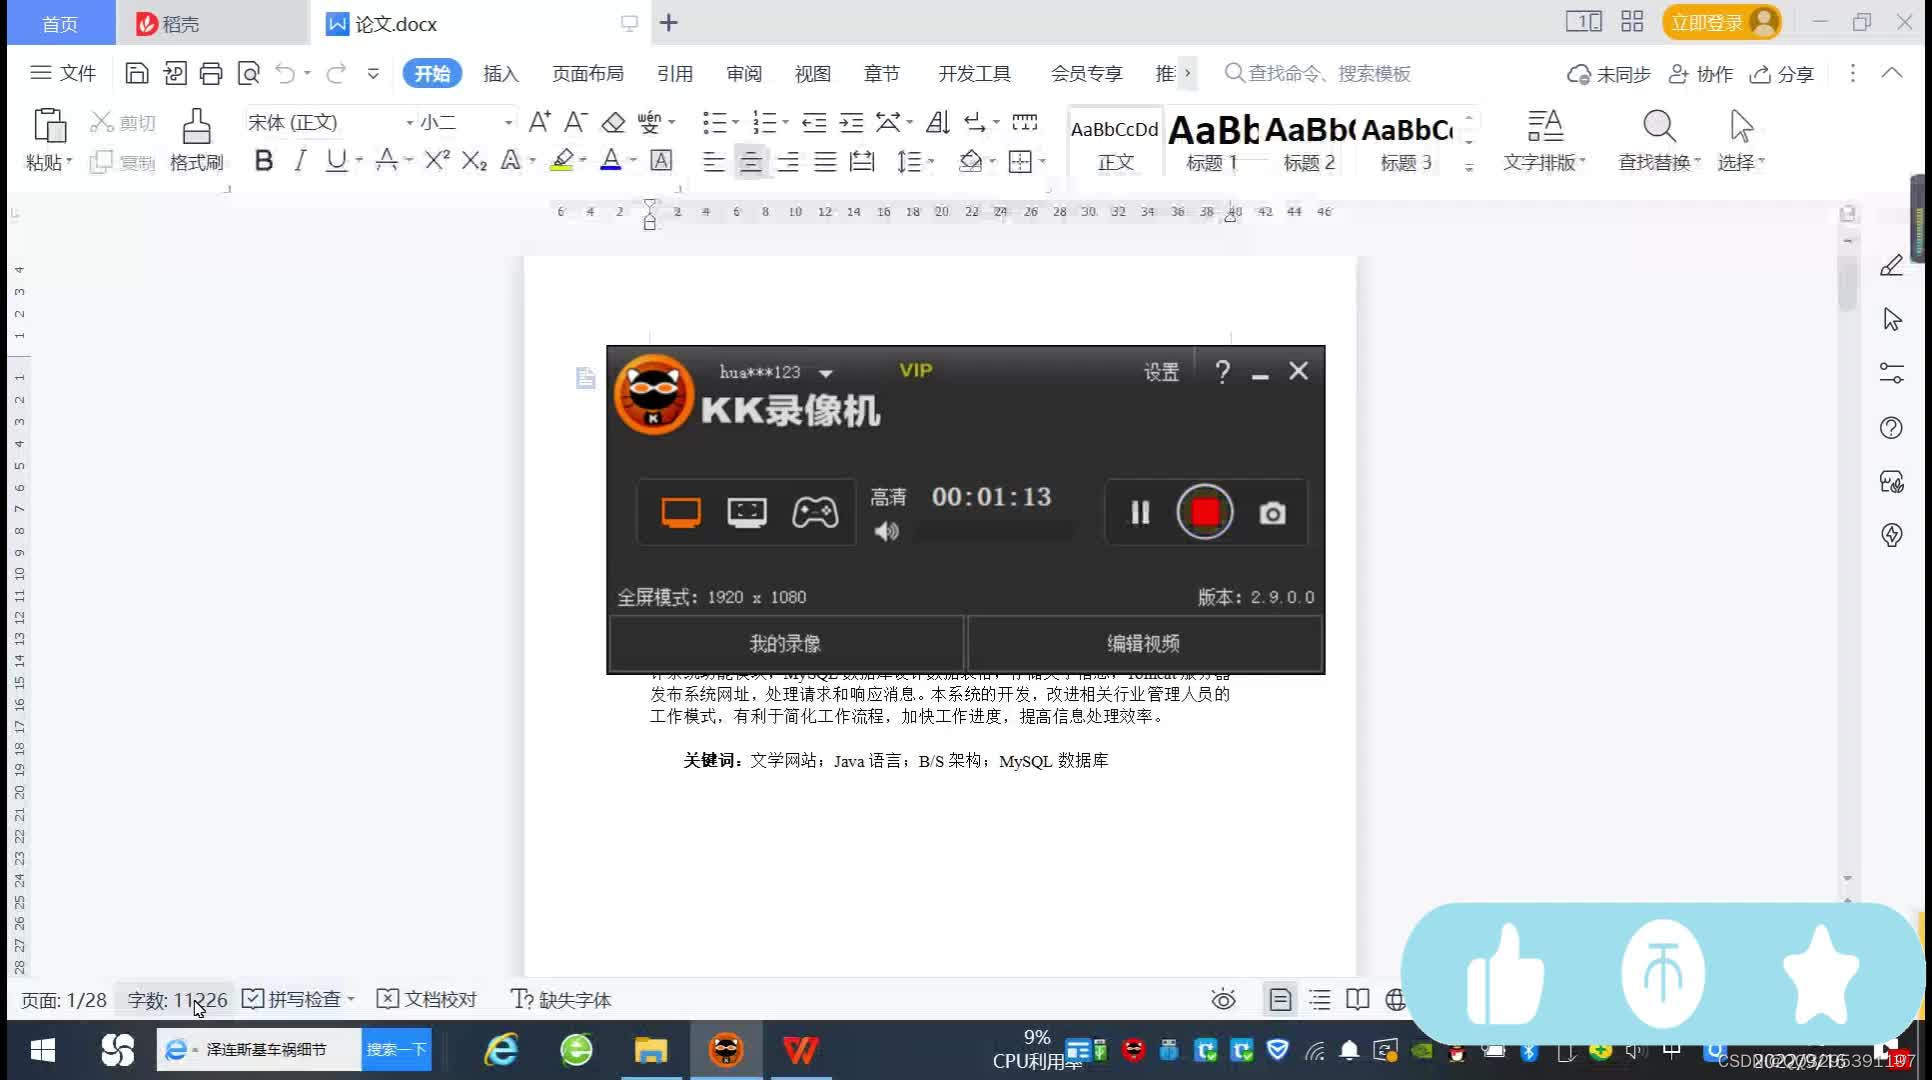Clear formatting with eraser icon
The image size is (1932, 1080).
click(613, 122)
